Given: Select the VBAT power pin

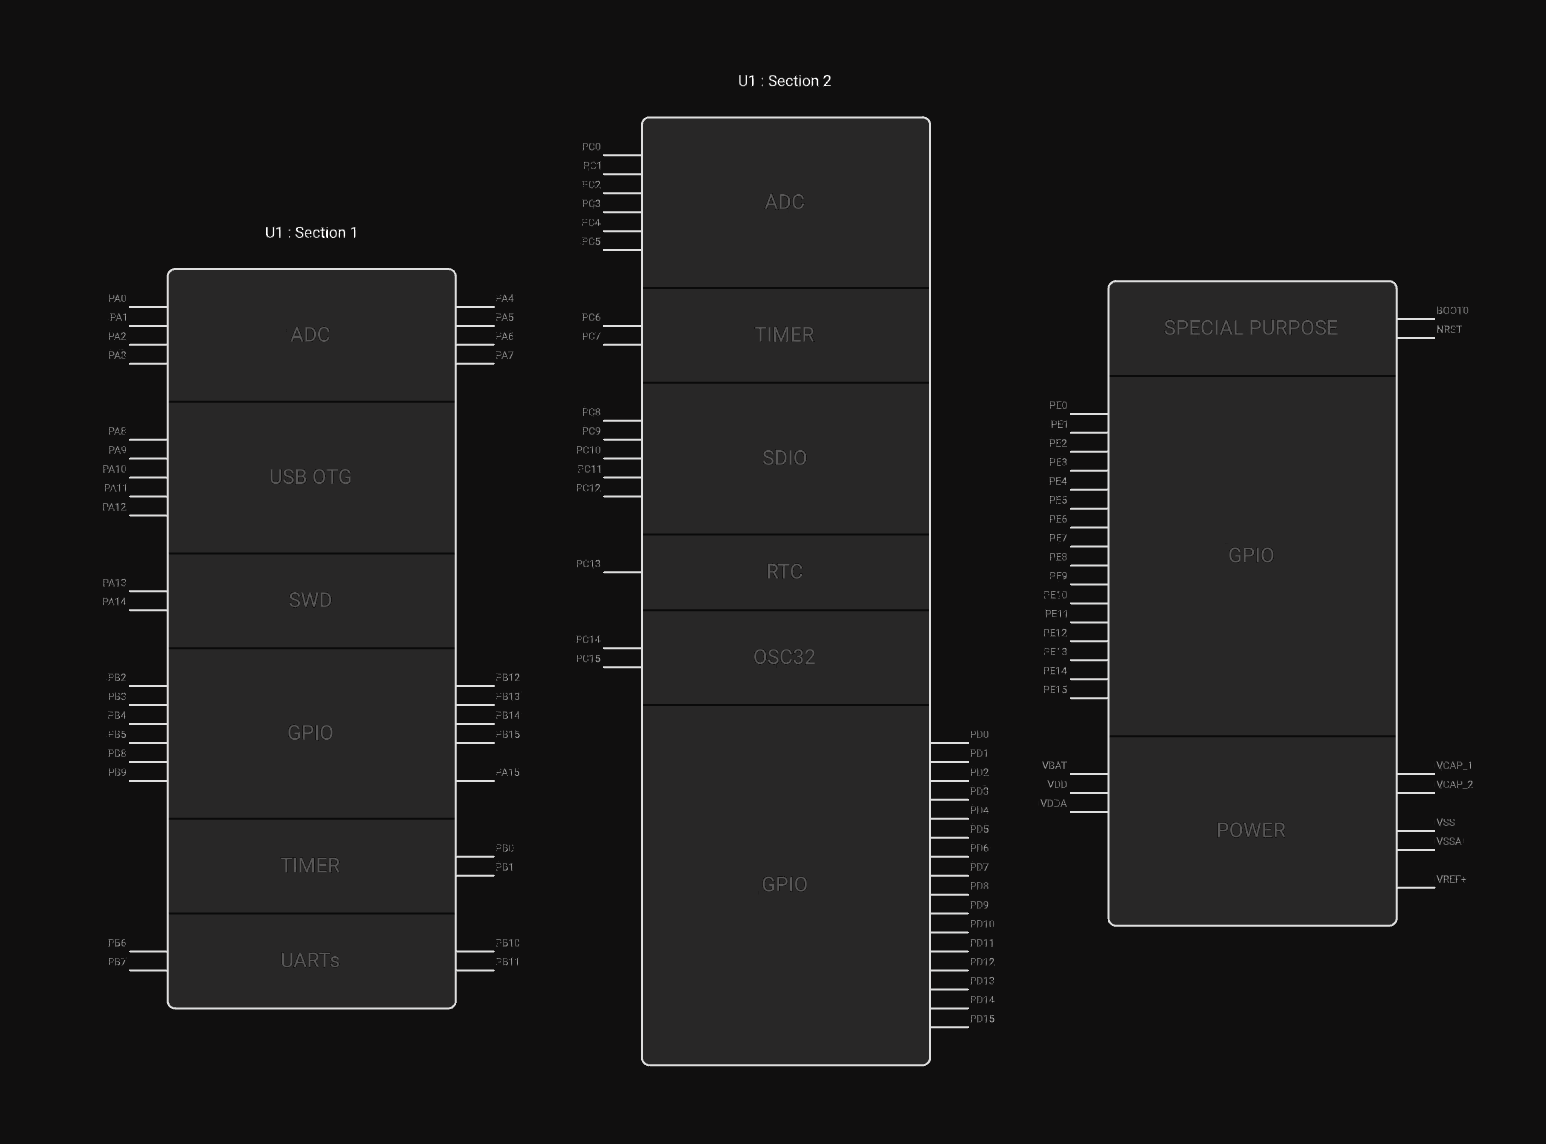Looking at the screenshot, I should tap(1054, 766).
